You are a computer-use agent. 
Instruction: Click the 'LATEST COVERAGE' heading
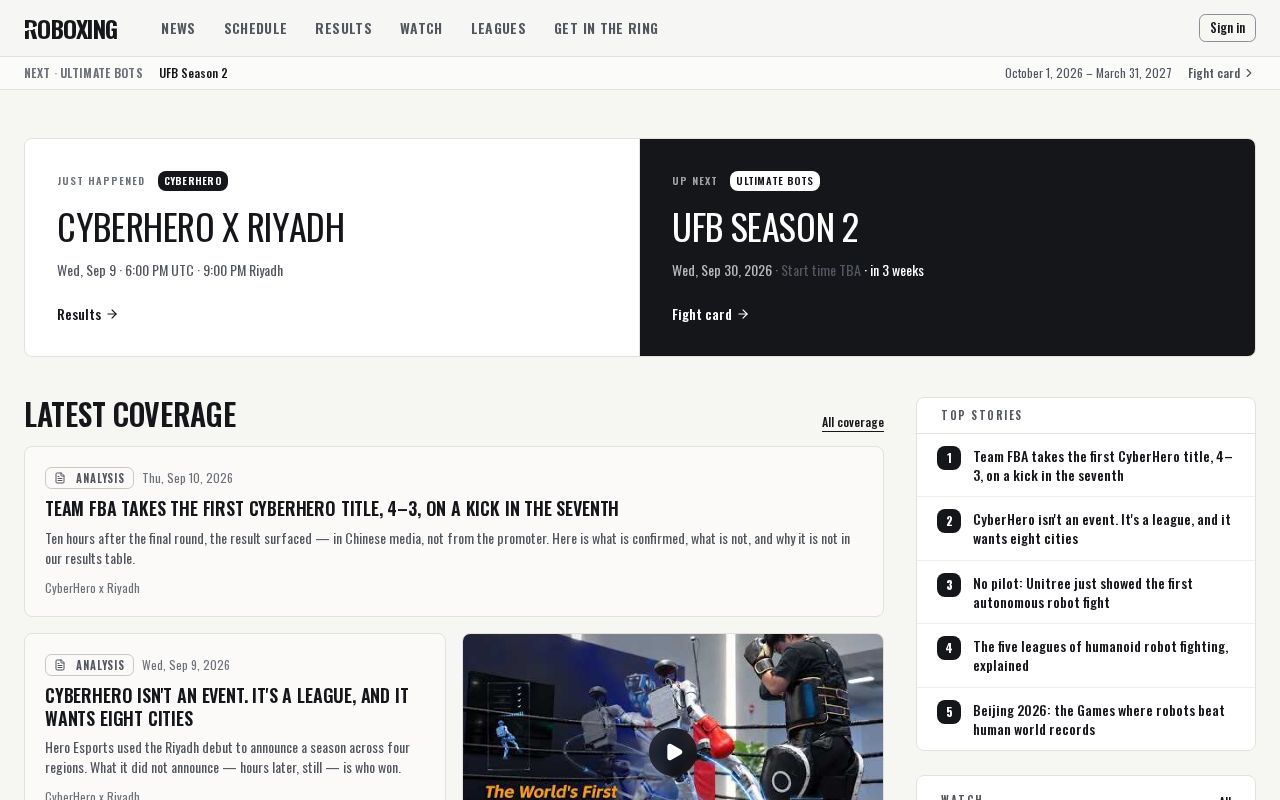click(130, 414)
